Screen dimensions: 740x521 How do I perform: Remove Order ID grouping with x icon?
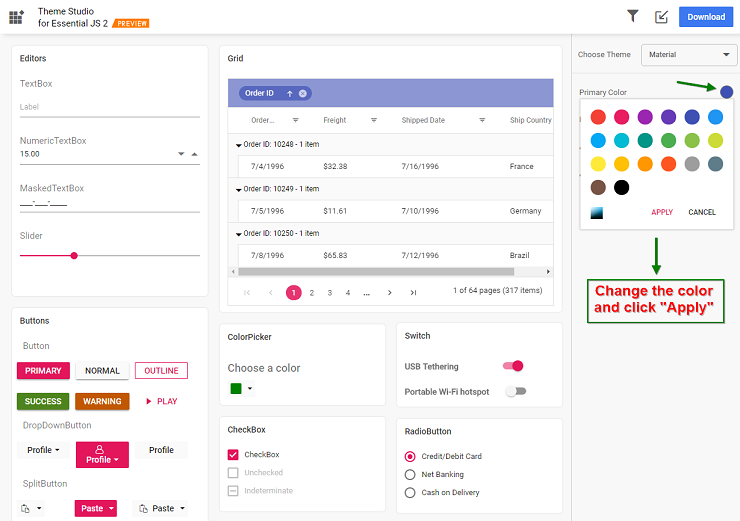coord(303,93)
